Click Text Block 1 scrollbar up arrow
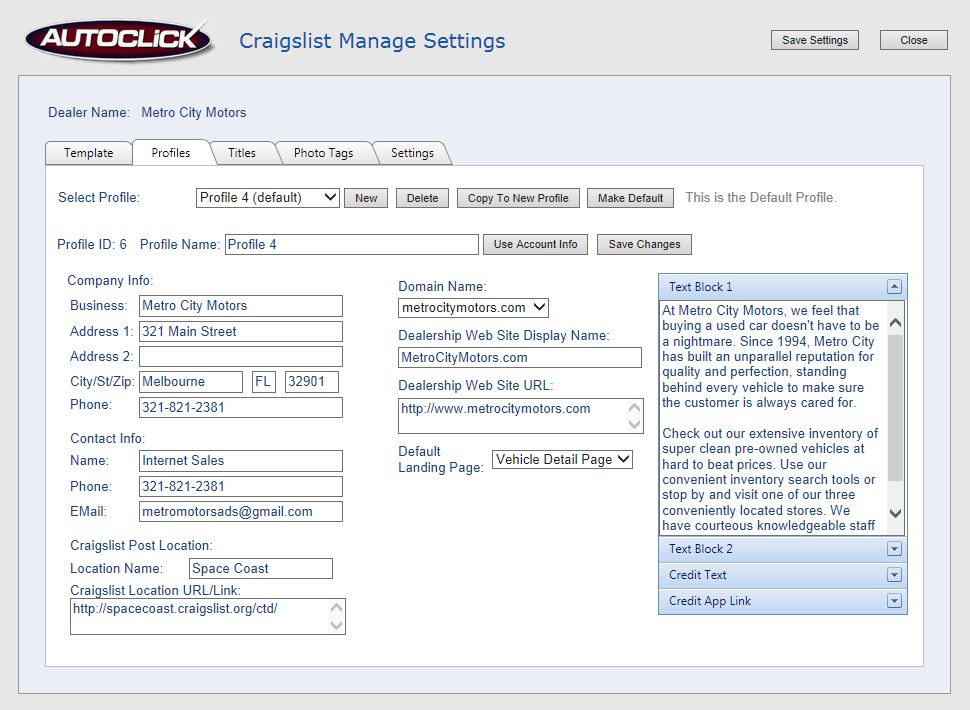This screenshot has width=970, height=710. click(895, 323)
